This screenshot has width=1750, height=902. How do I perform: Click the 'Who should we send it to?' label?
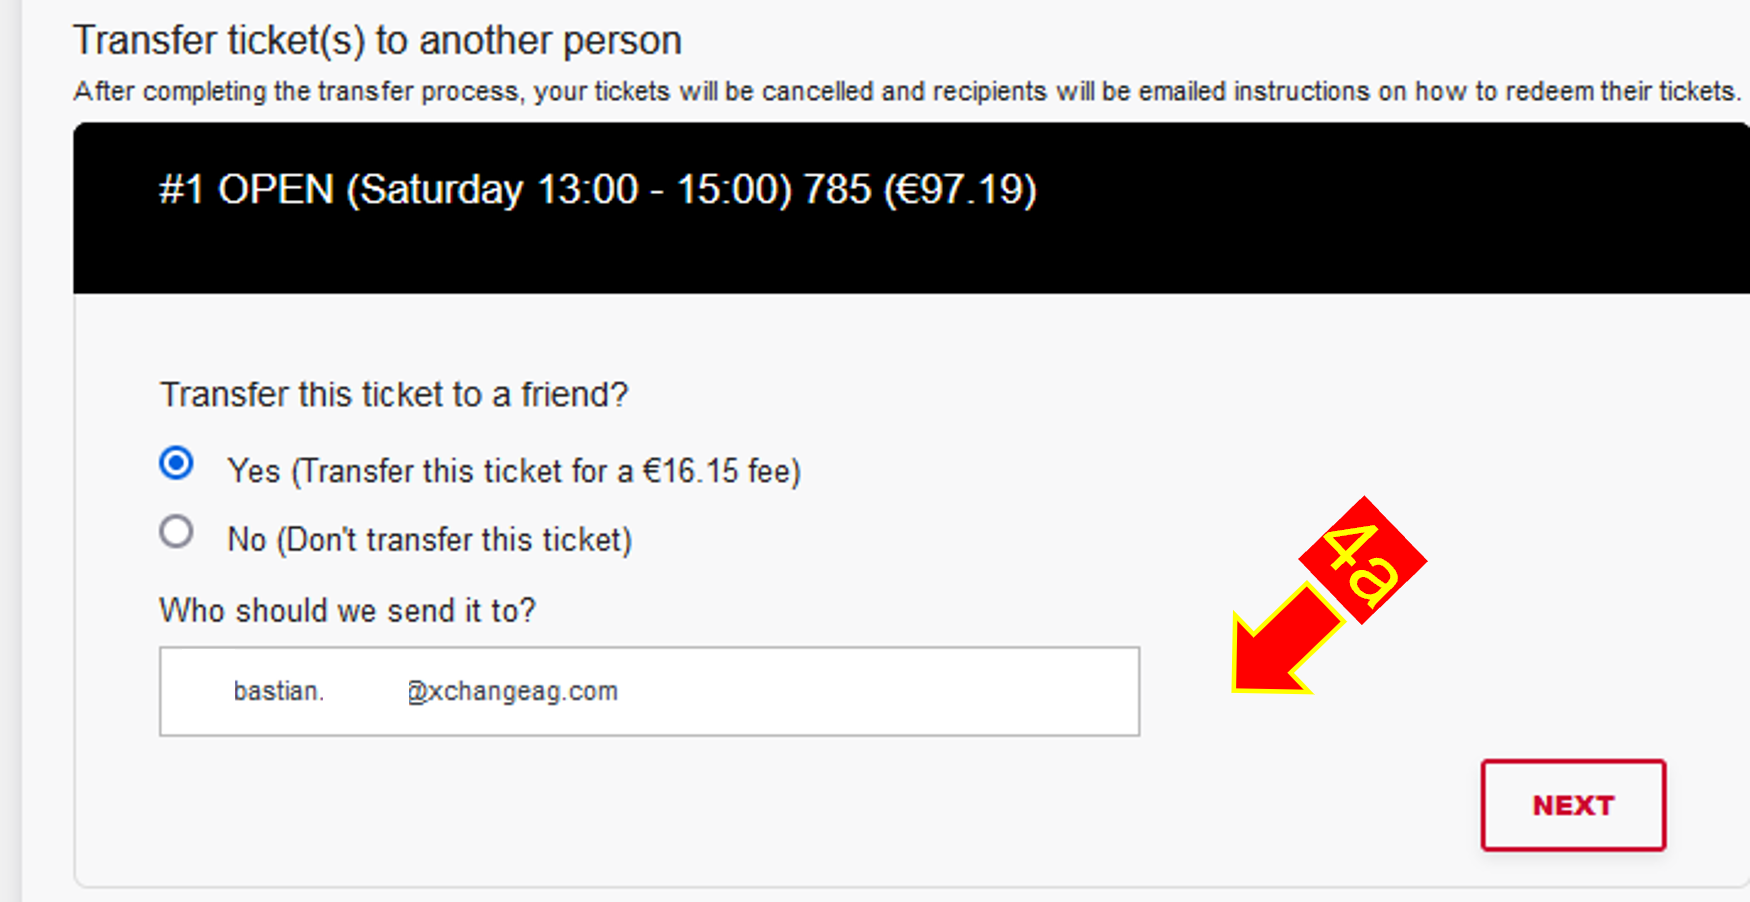(x=347, y=610)
